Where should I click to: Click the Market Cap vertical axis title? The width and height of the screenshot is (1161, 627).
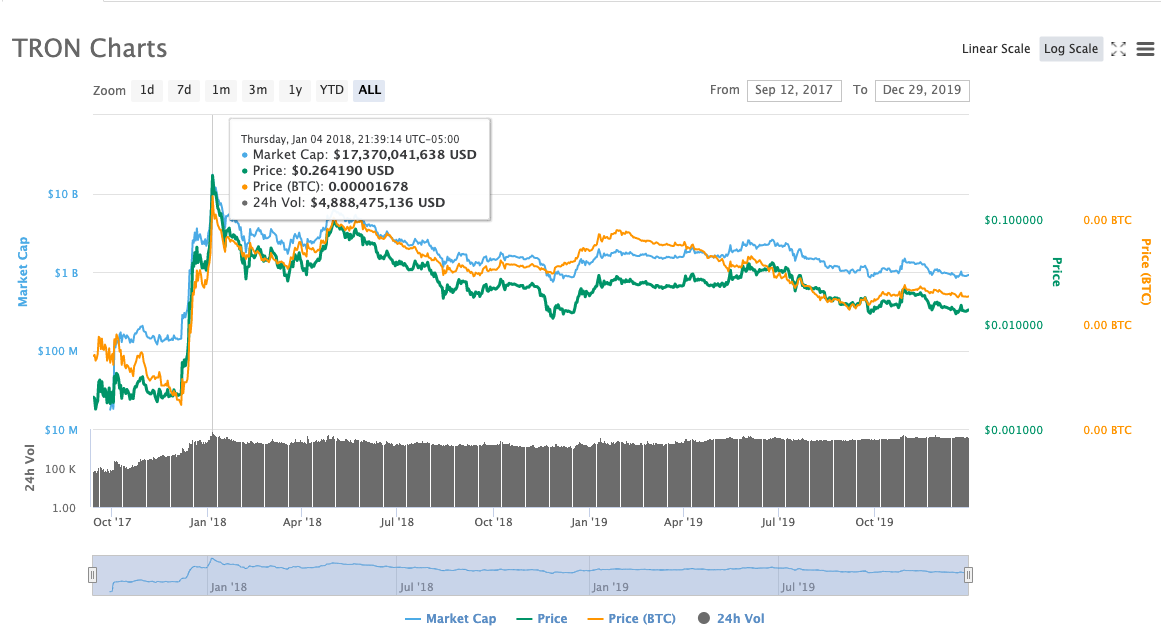pos(23,272)
